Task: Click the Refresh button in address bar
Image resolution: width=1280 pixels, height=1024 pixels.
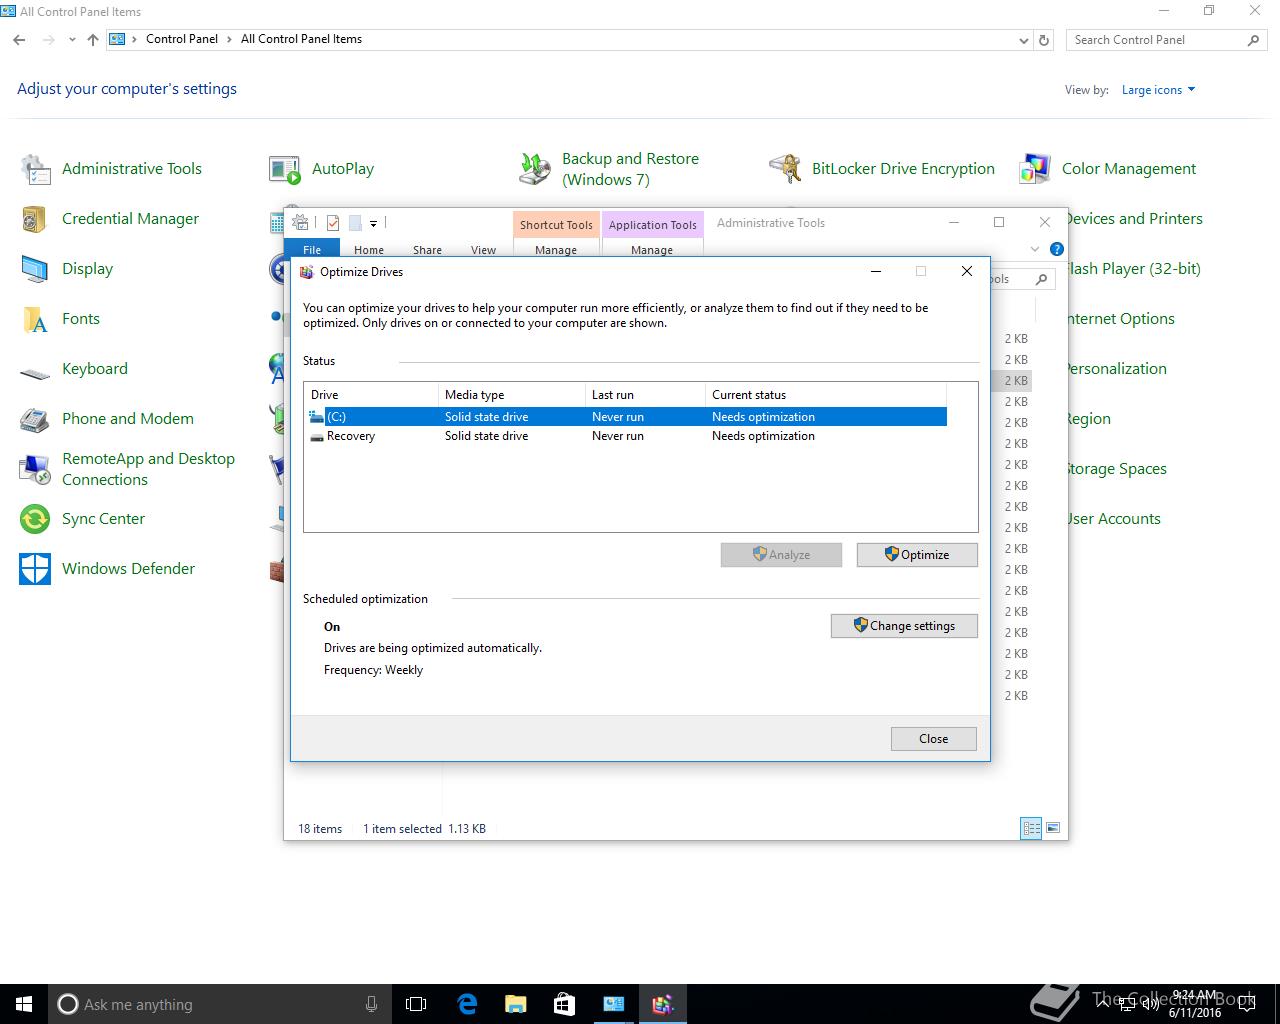Action: (x=1044, y=40)
